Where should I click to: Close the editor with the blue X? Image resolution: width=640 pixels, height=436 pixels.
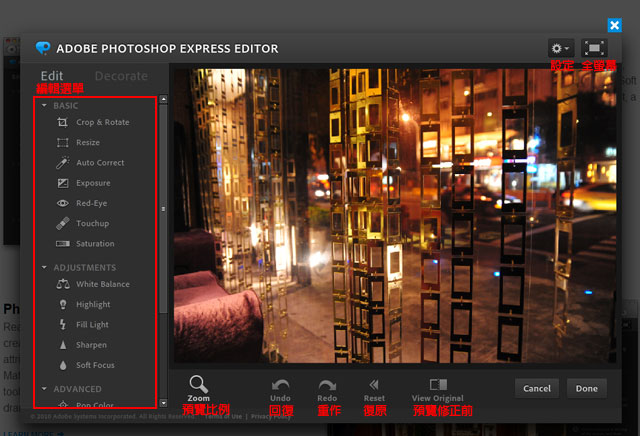point(614,25)
